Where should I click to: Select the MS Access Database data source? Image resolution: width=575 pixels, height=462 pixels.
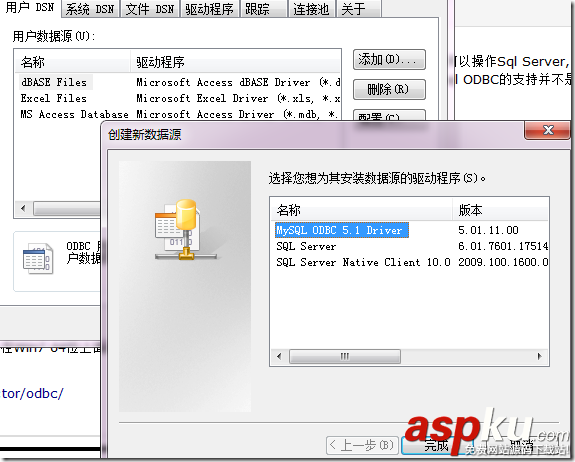(74, 114)
